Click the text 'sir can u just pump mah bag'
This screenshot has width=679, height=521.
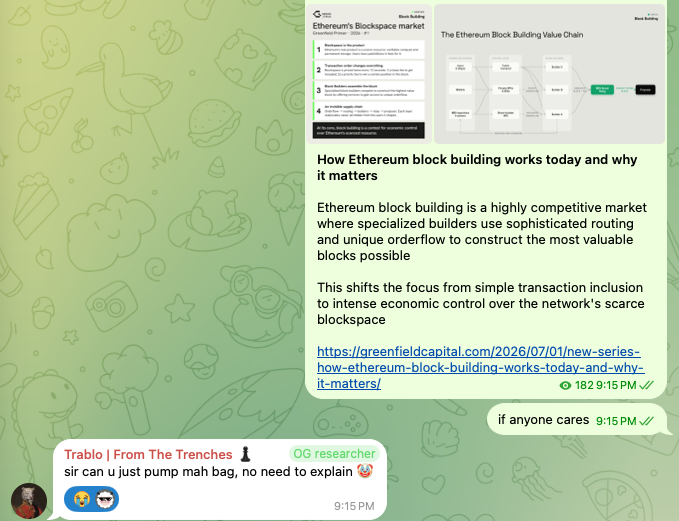point(150,471)
